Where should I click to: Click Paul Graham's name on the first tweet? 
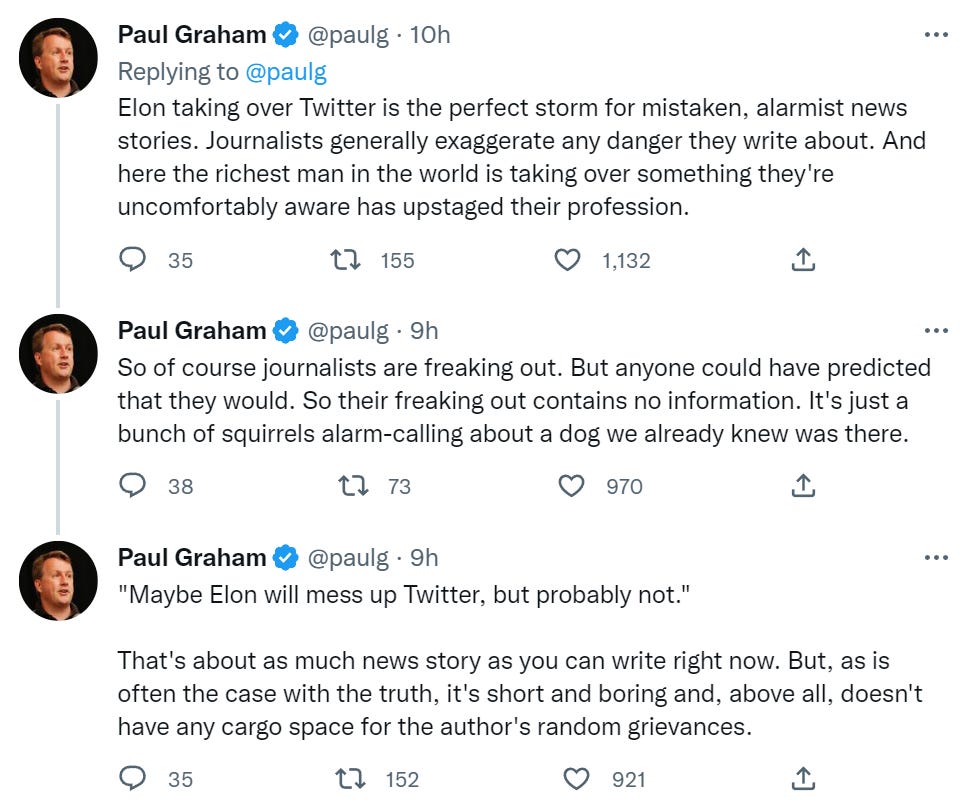point(192,35)
